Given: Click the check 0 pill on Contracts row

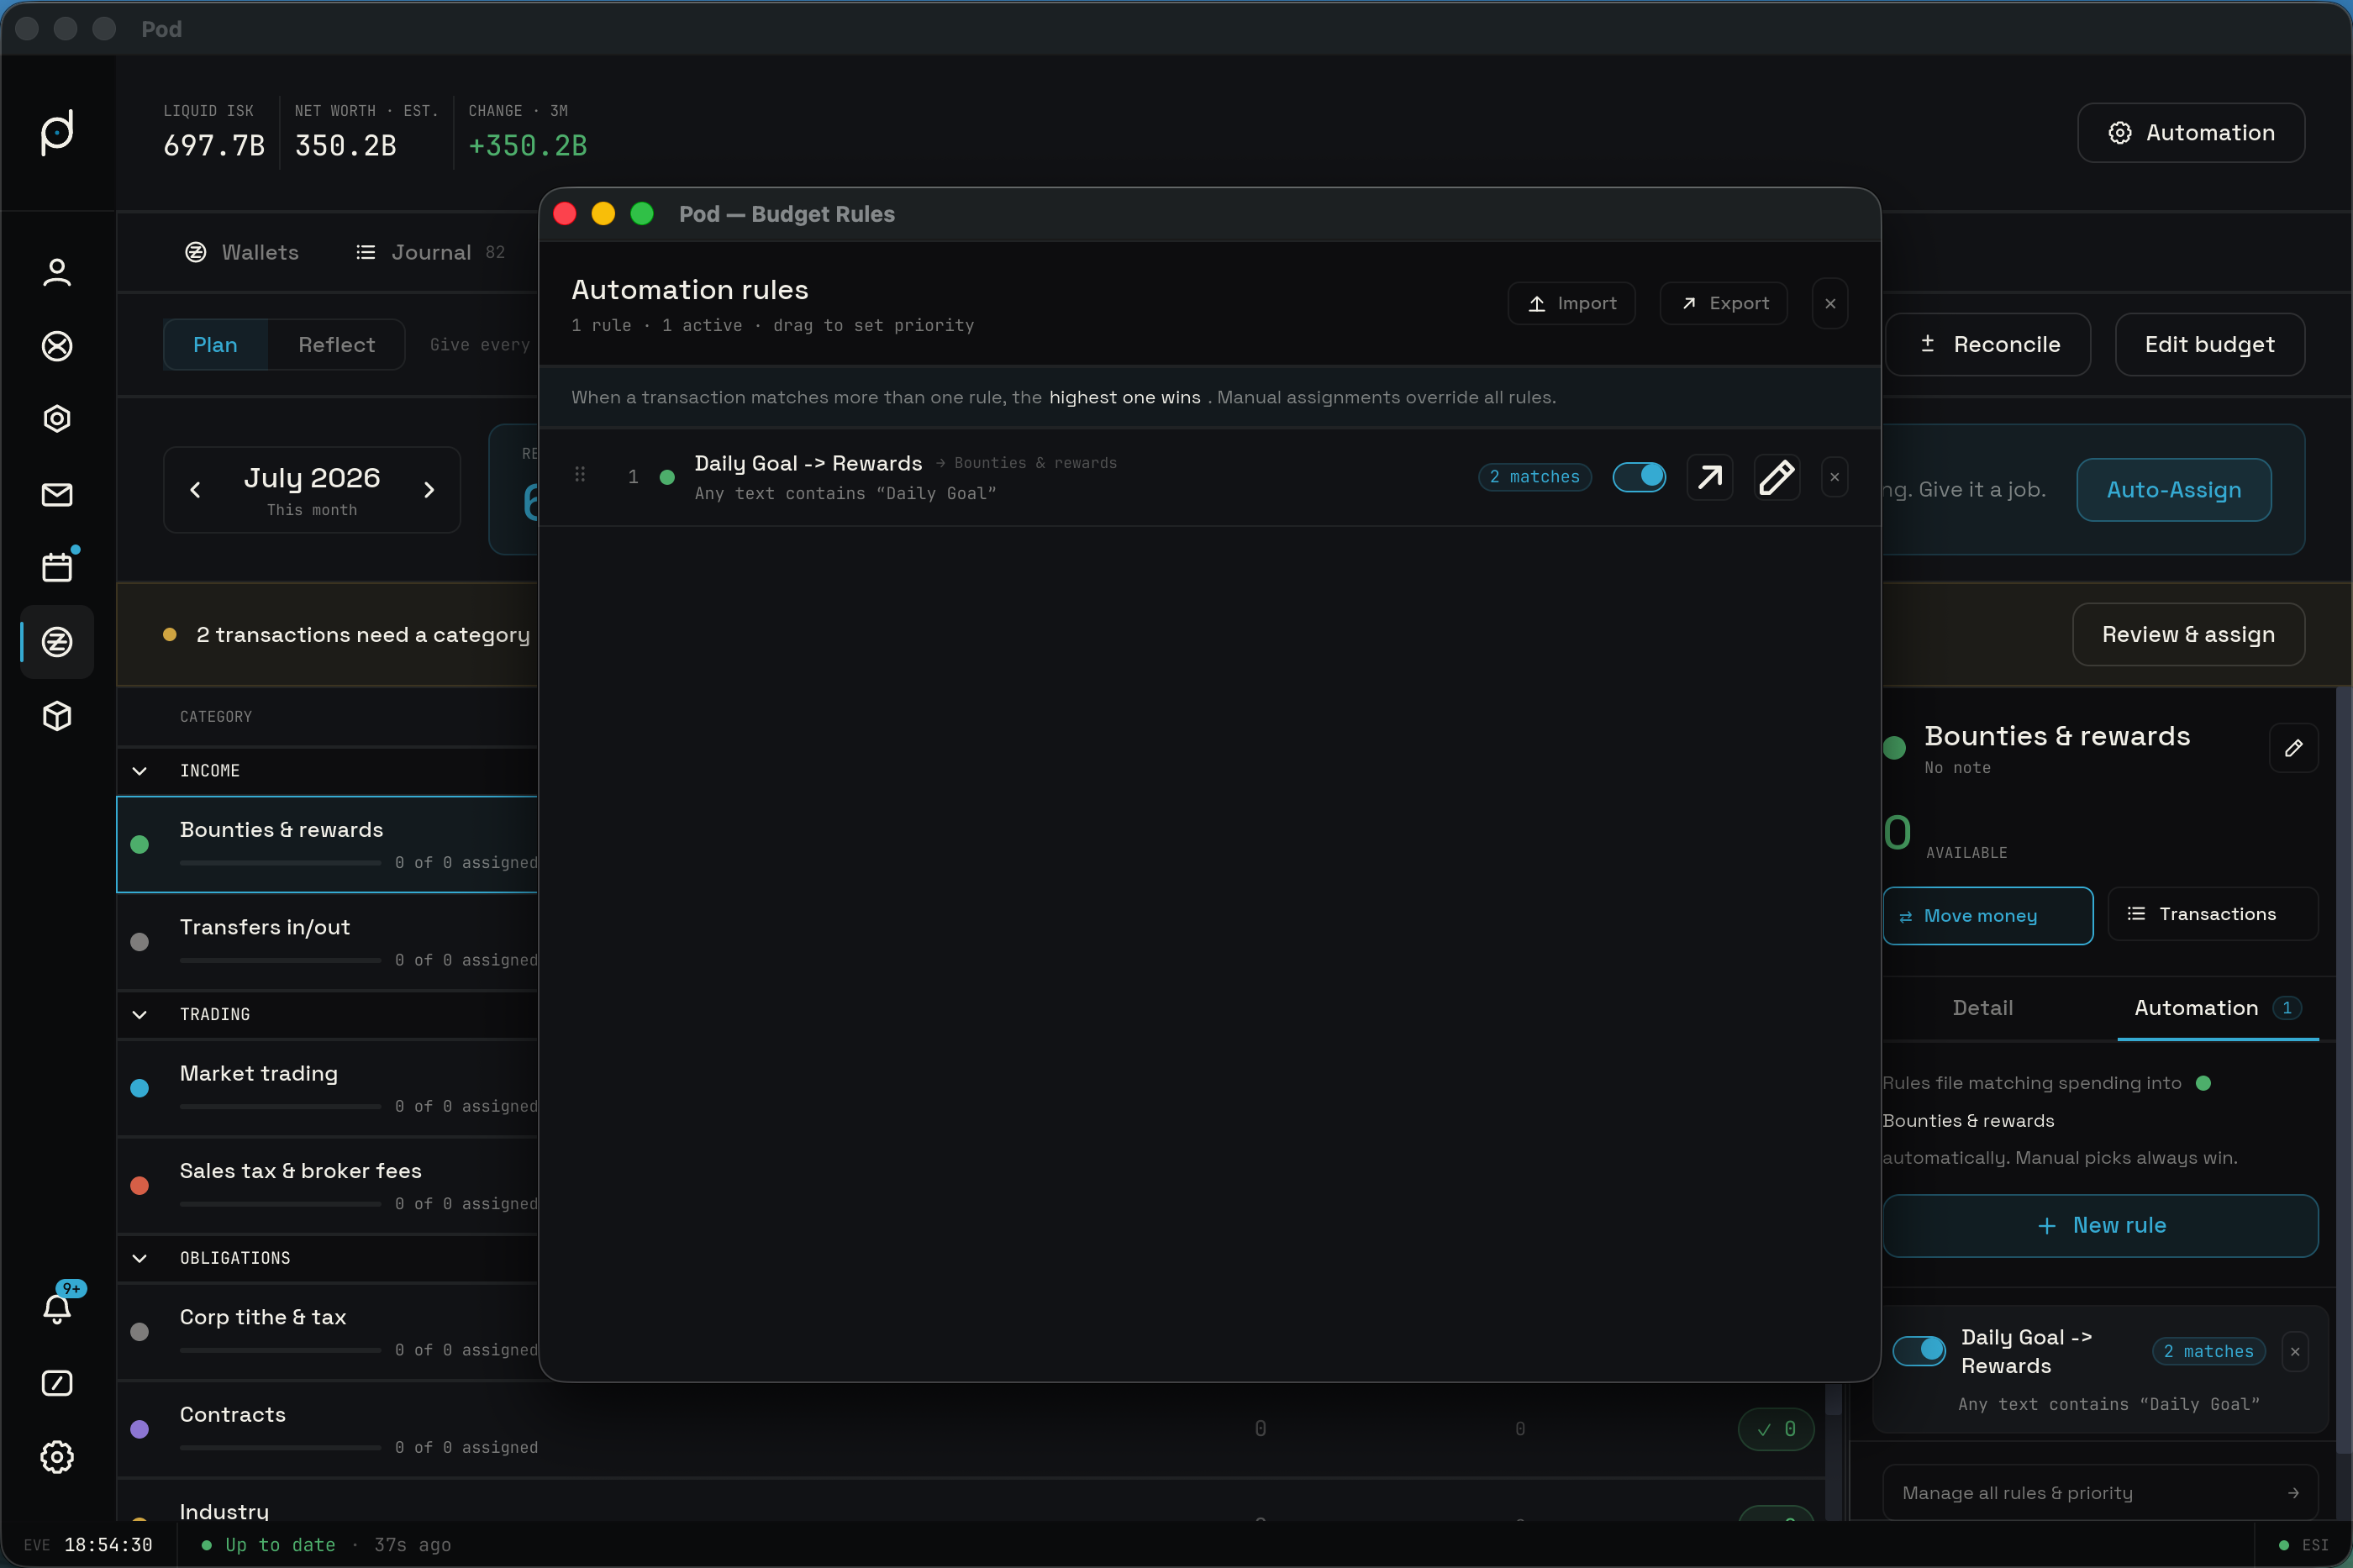Looking at the screenshot, I should point(1776,1430).
